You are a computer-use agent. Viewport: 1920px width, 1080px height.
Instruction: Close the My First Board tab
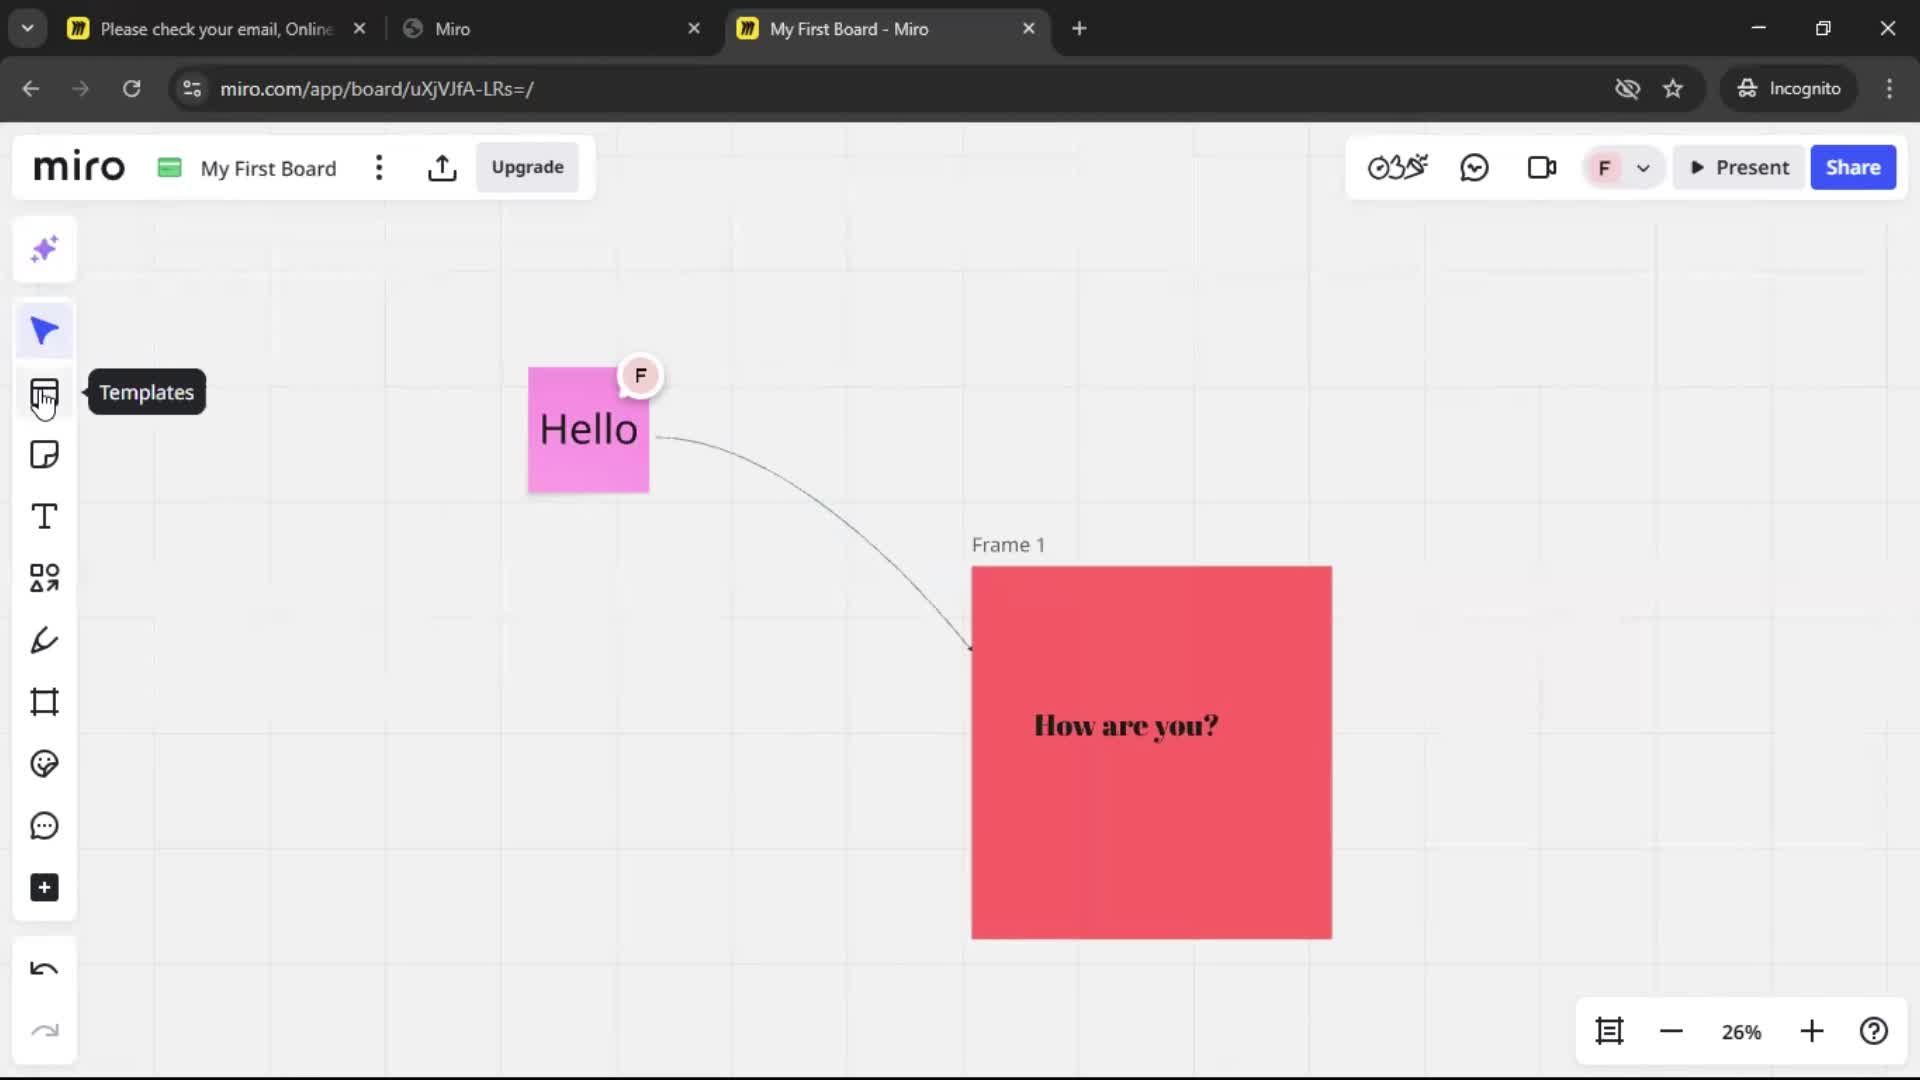(1028, 29)
